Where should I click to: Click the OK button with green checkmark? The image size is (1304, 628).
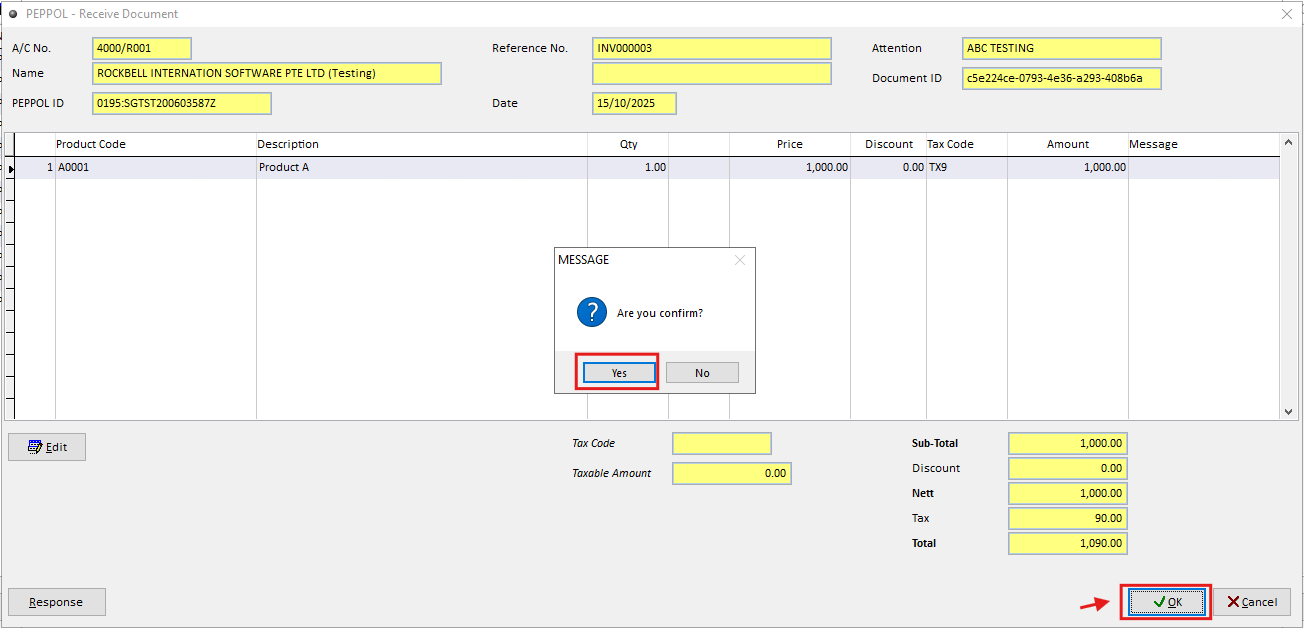point(1167,601)
